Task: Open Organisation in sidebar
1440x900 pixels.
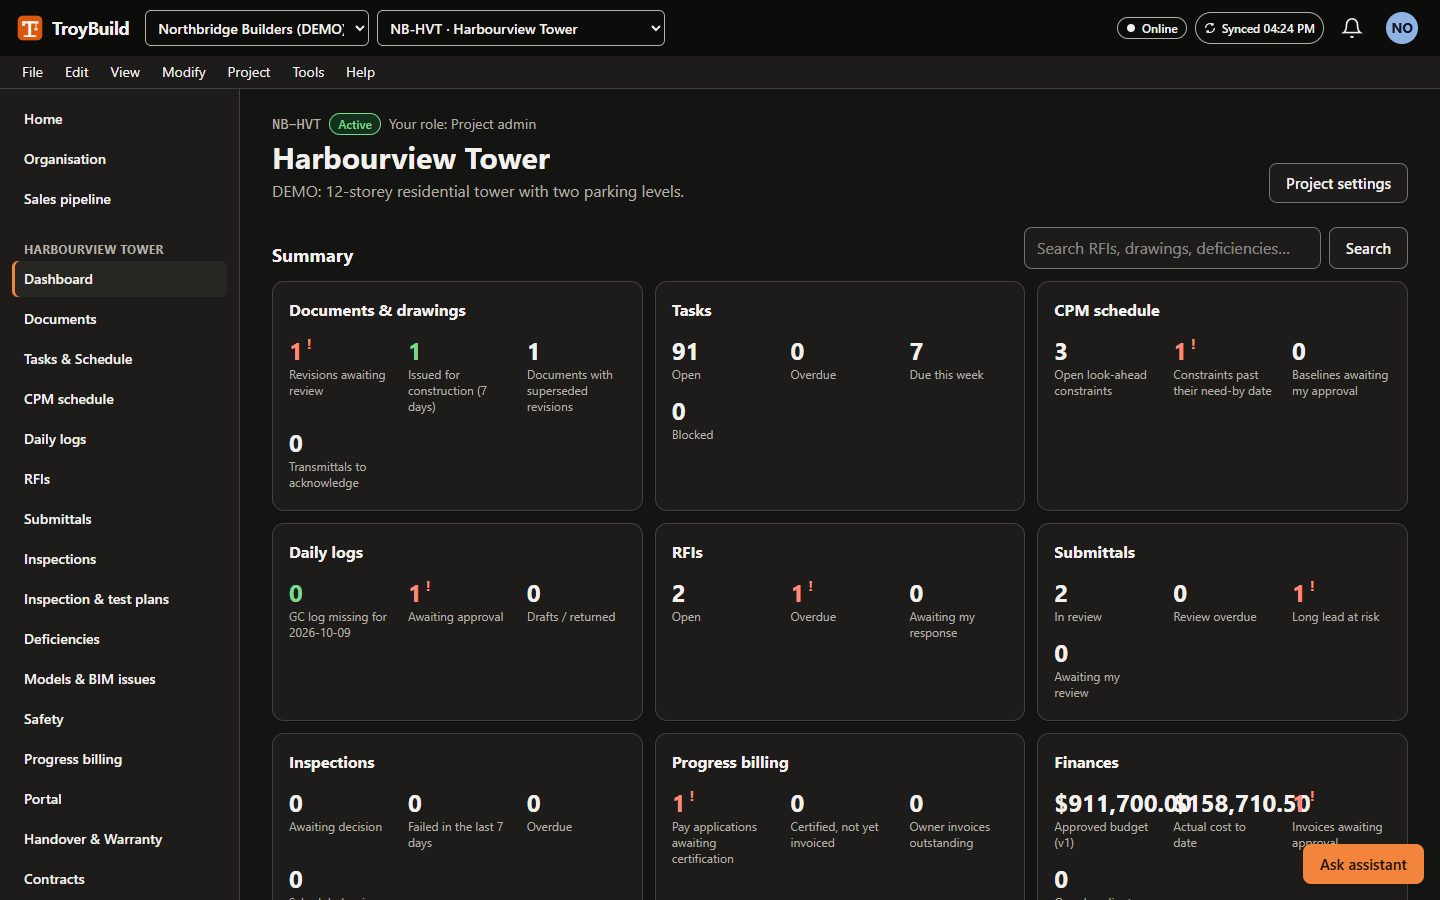Action: point(120,159)
